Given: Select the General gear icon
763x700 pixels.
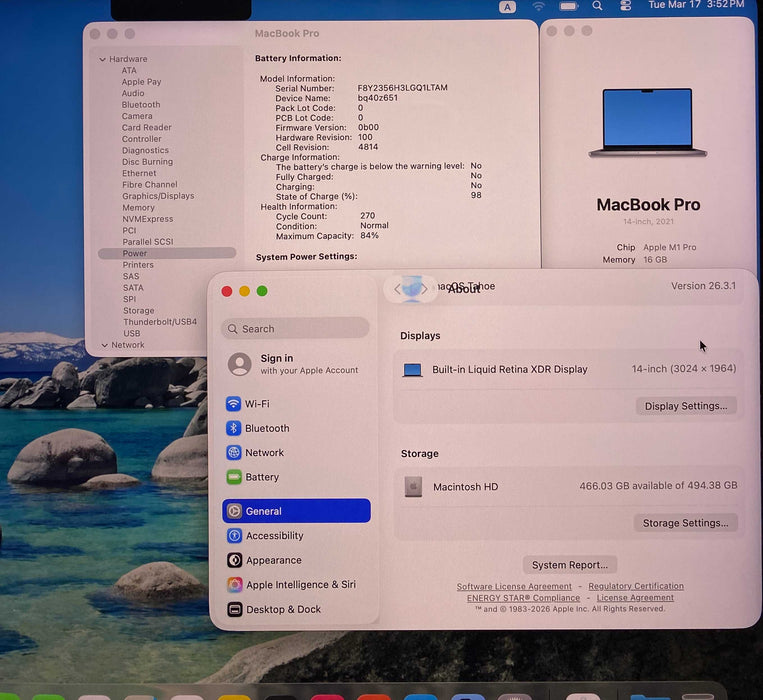Looking at the screenshot, I should [x=234, y=511].
